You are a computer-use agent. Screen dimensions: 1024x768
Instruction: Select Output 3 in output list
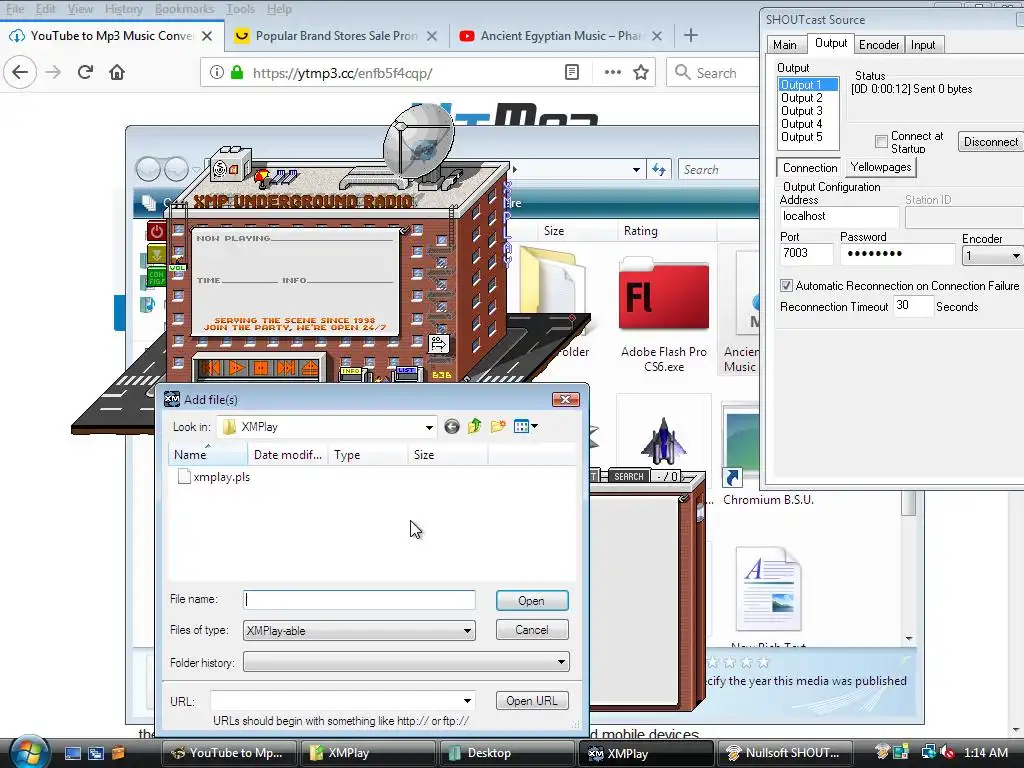pyautogui.click(x=801, y=111)
